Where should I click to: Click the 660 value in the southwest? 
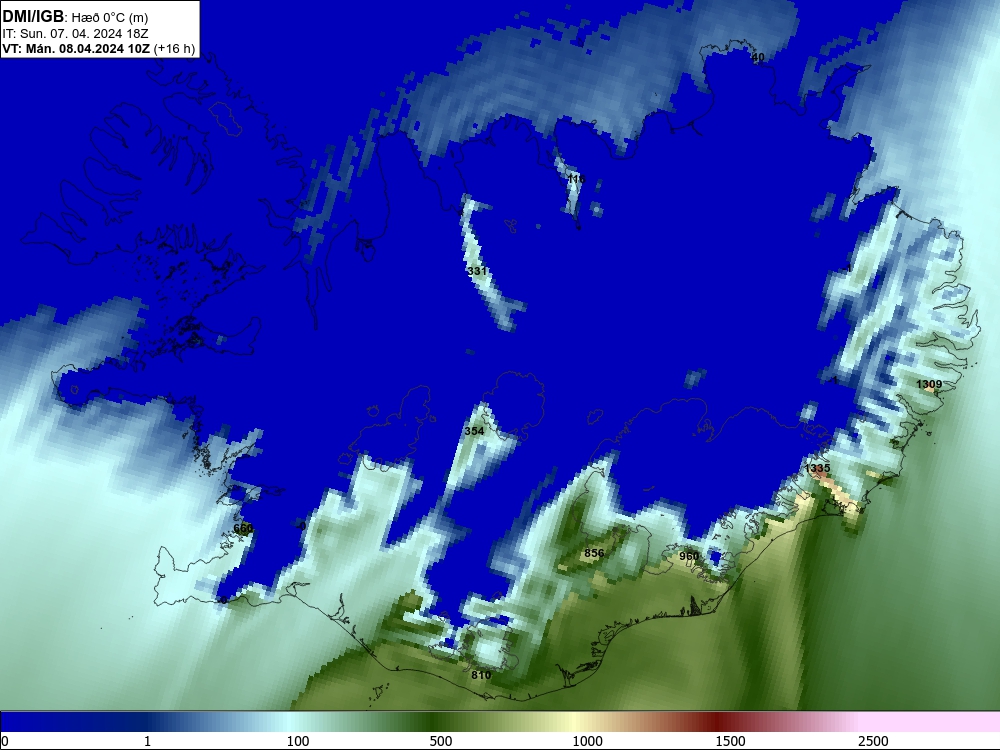pyautogui.click(x=243, y=529)
